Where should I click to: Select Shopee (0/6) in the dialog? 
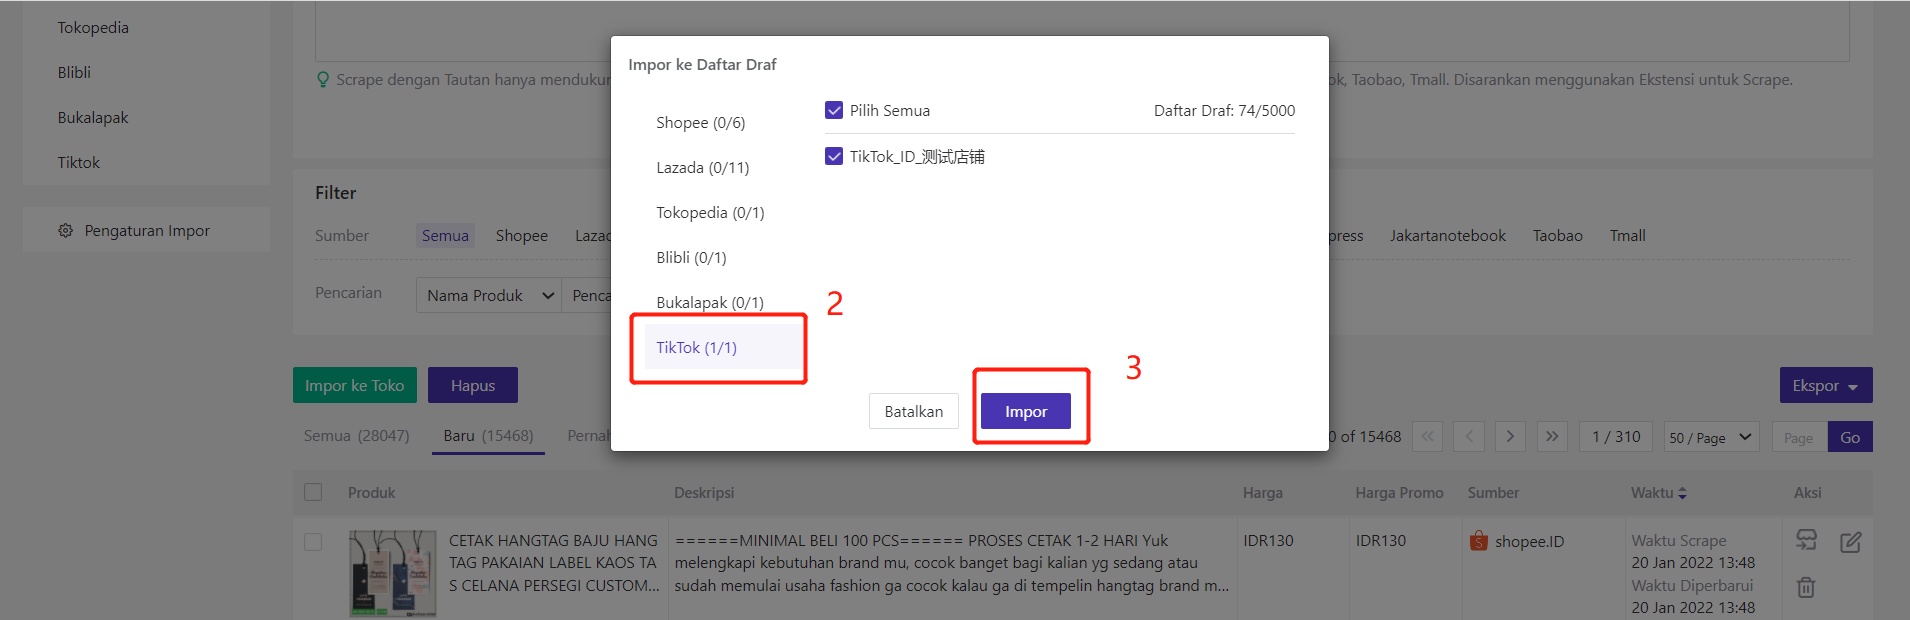701,122
